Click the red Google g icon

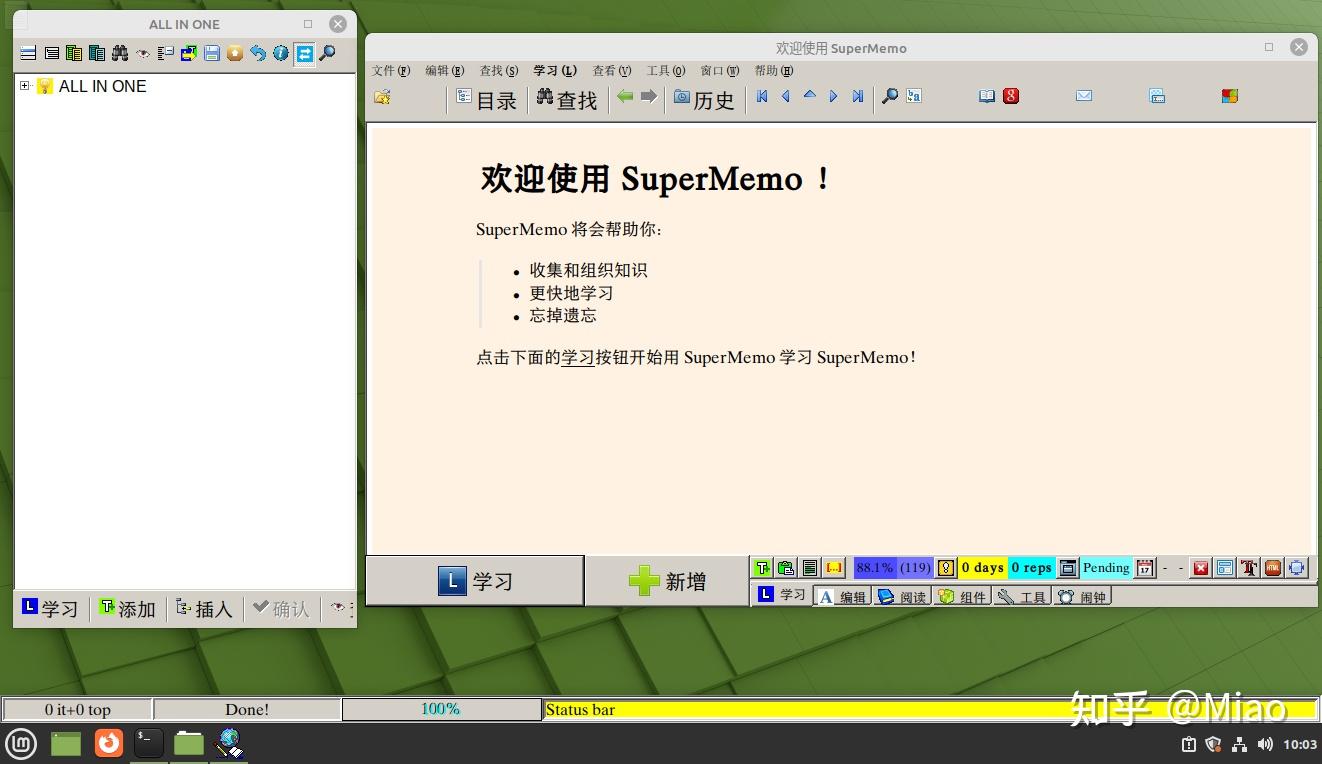[1011, 97]
